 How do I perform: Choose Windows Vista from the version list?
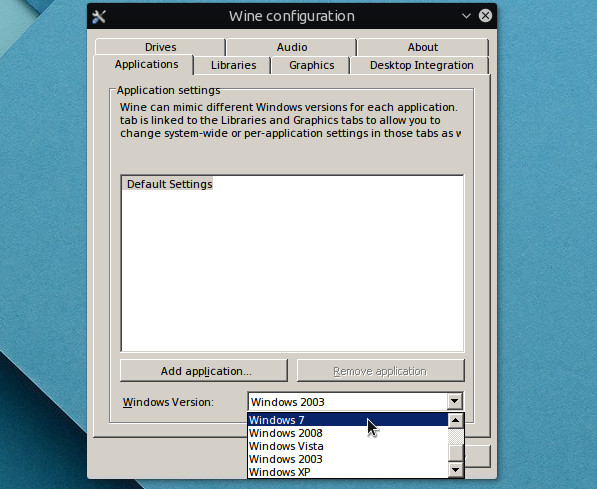(348, 446)
